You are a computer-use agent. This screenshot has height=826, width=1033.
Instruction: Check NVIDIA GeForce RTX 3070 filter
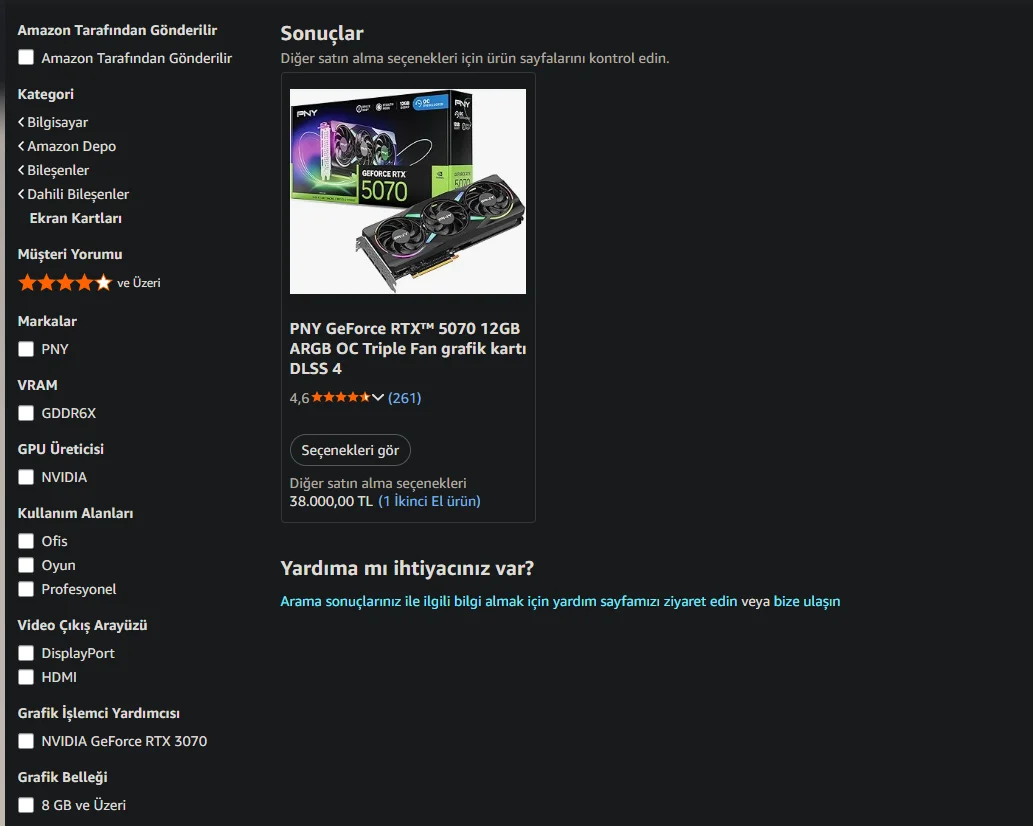coord(26,741)
